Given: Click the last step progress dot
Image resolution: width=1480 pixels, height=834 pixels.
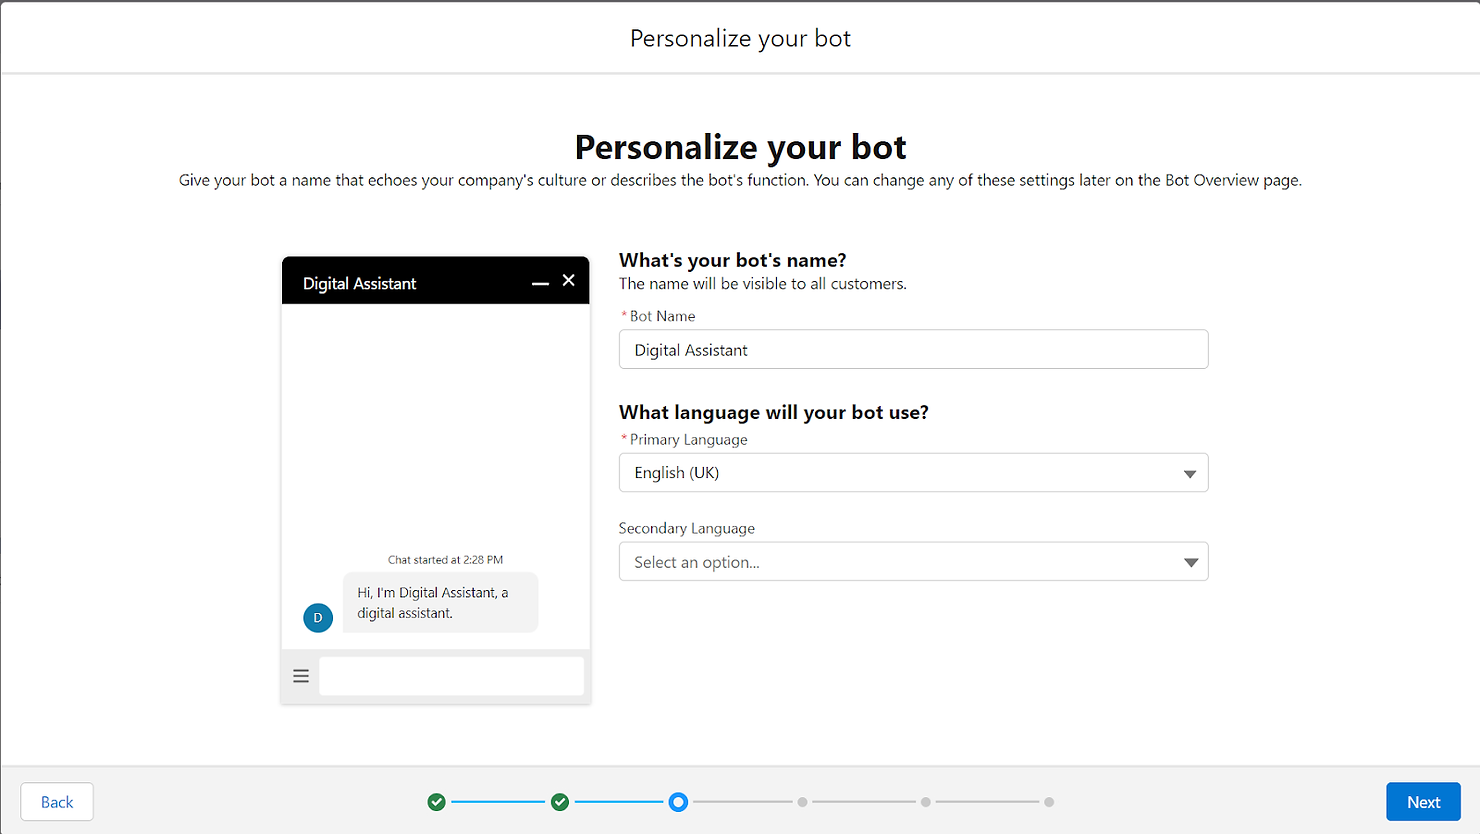Looking at the screenshot, I should click(x=1049, y=802).
